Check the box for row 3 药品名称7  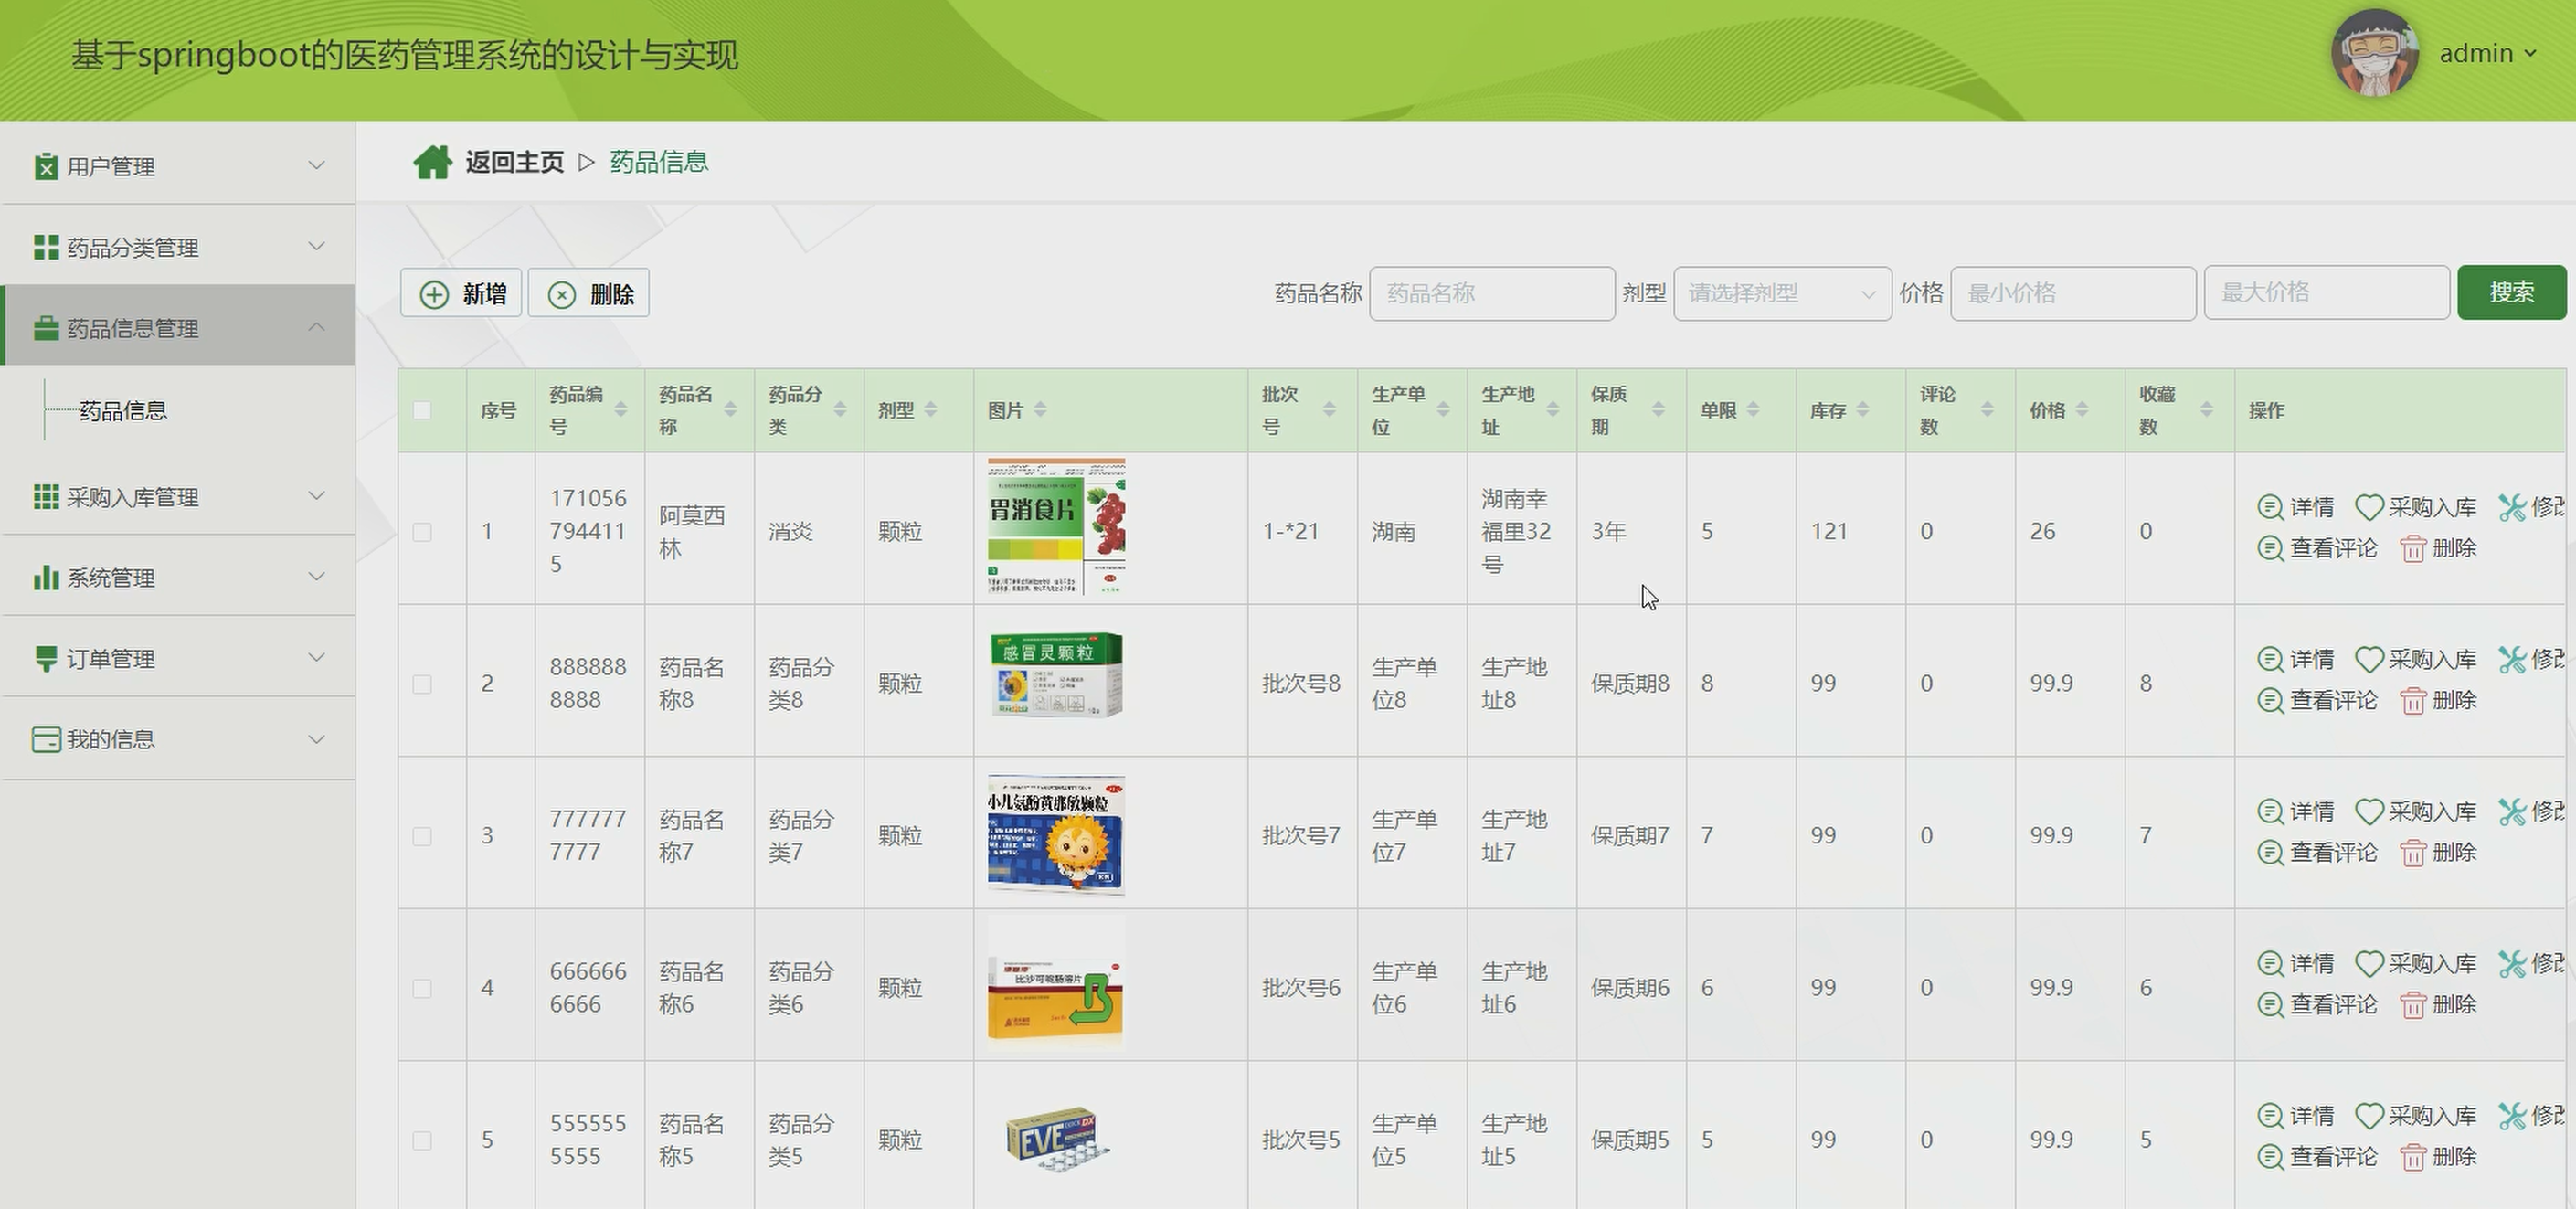(422, 836)
